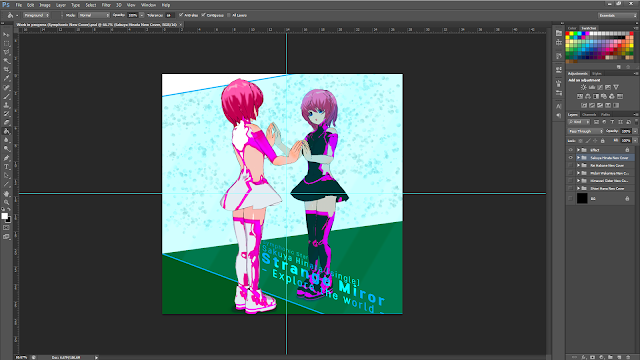
Task: Click the foreground color swatch
Action: pyautogui.click(x=4, y=216)
